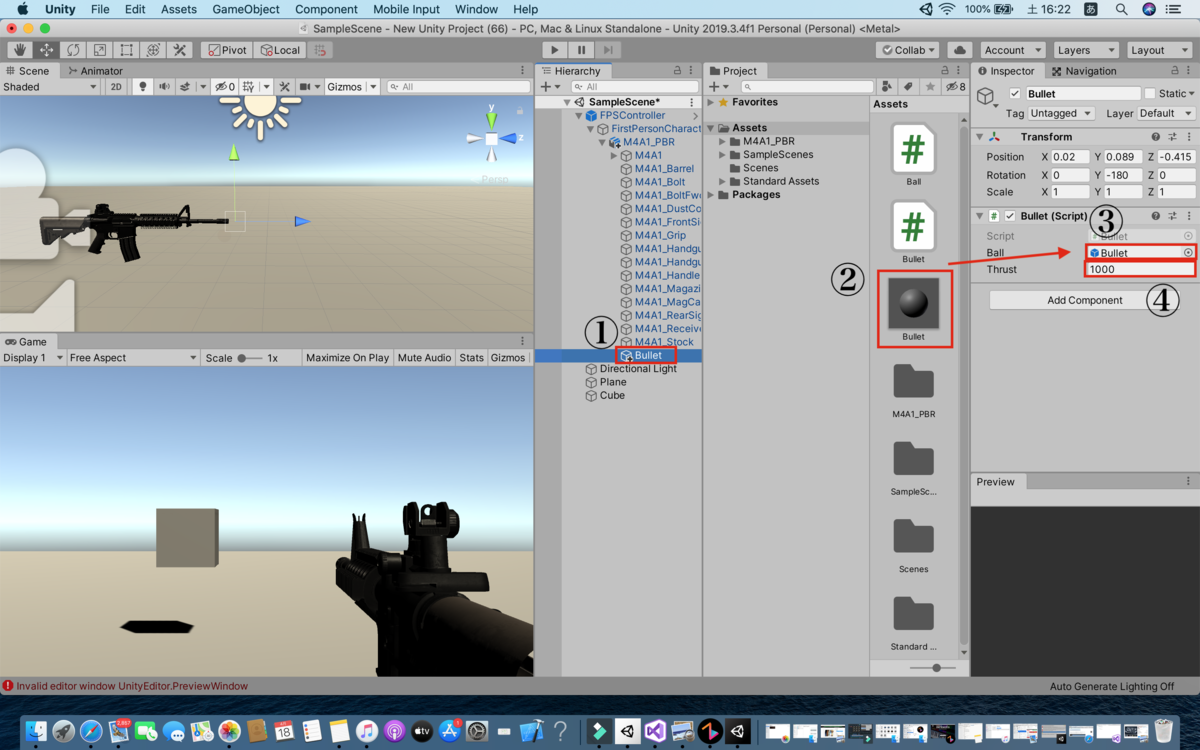Adjust Game view Scale slider

(x=248, y=358)
